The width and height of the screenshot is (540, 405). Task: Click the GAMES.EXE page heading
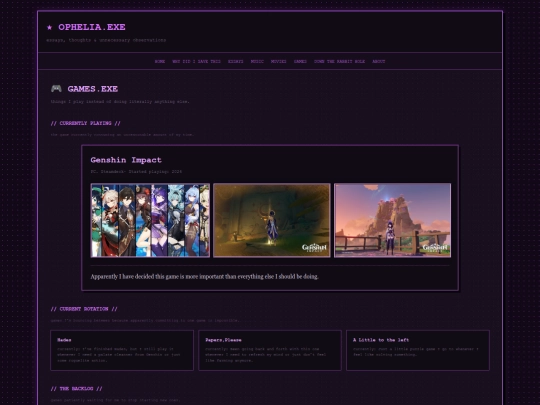coord(93,89)
